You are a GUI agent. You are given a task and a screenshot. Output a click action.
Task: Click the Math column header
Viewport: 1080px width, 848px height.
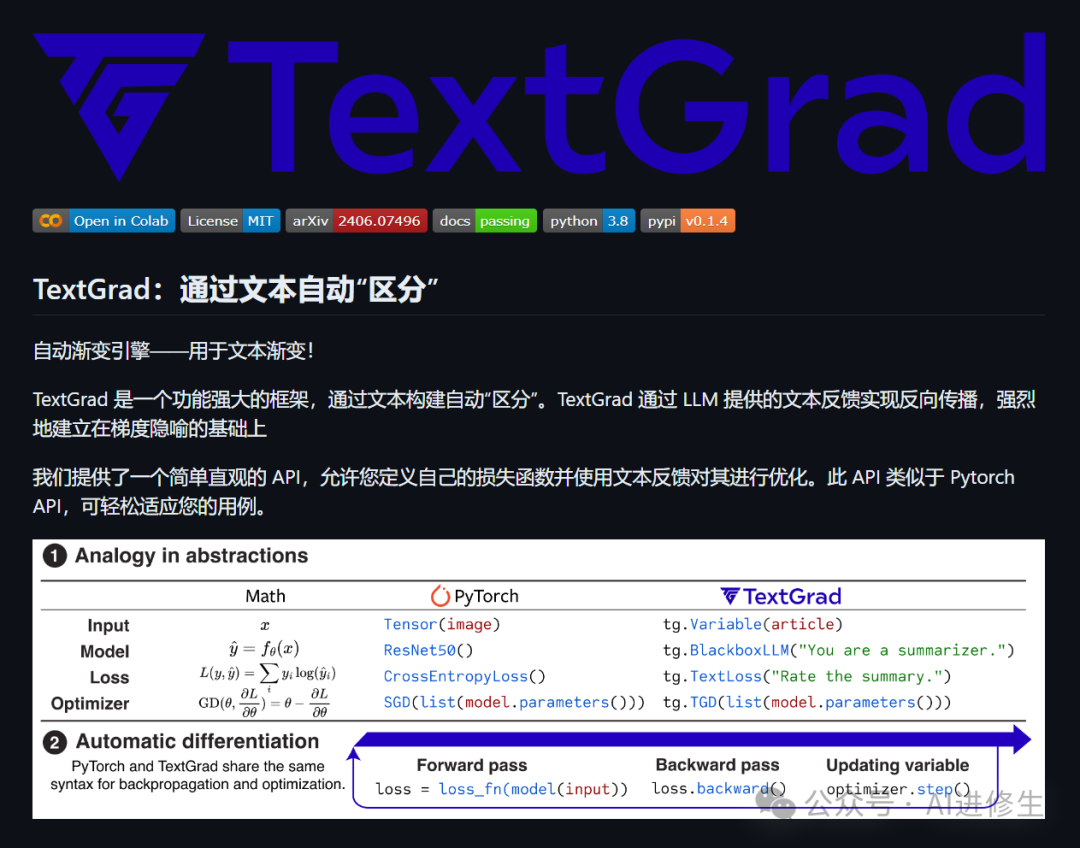pyautogui.click(x=265, y=596)
